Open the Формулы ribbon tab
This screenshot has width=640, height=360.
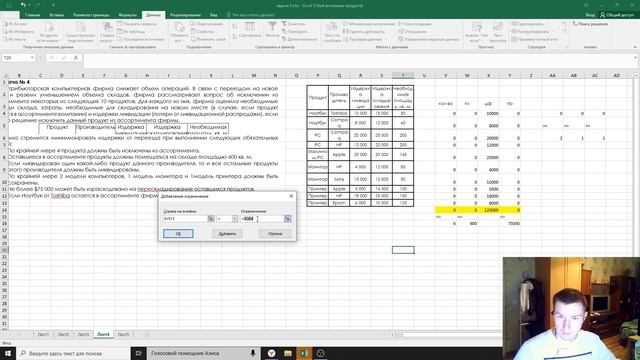point(128,15)
